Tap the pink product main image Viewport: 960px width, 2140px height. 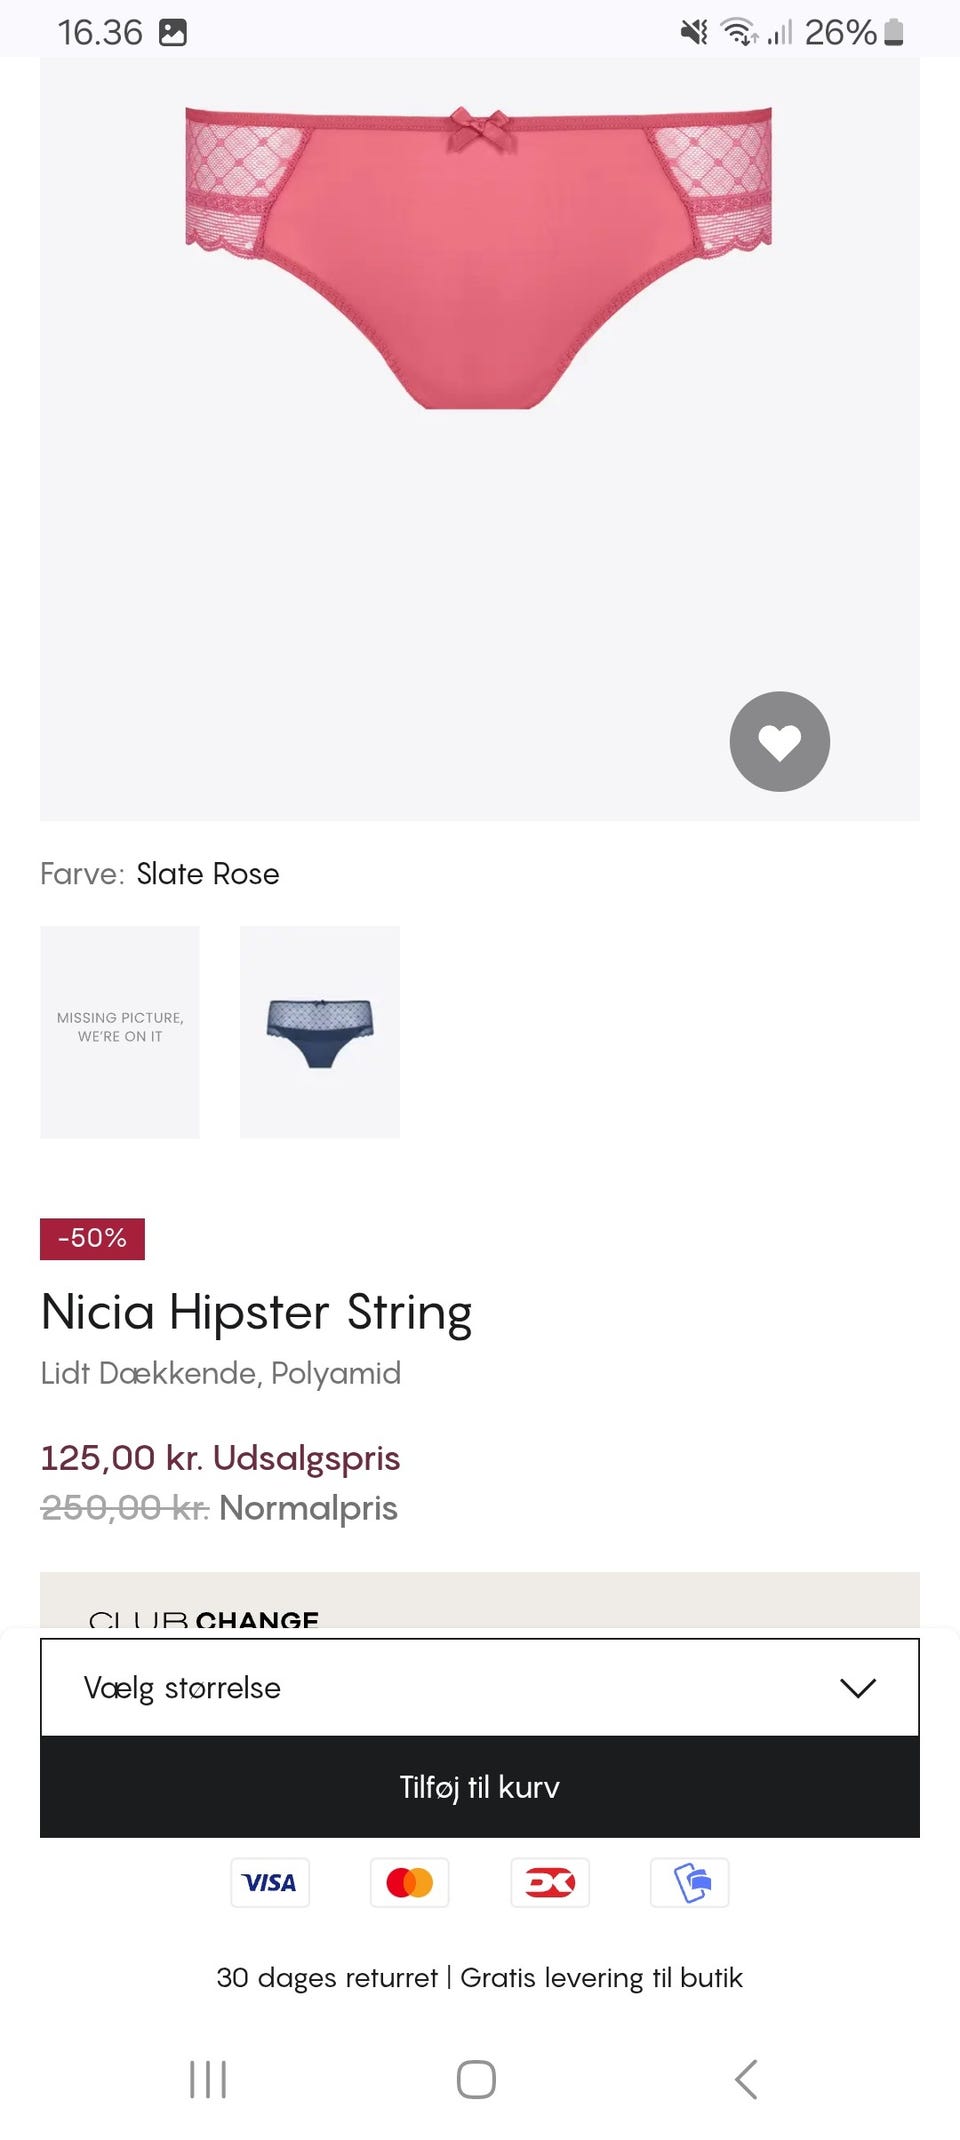coord(479,260)
